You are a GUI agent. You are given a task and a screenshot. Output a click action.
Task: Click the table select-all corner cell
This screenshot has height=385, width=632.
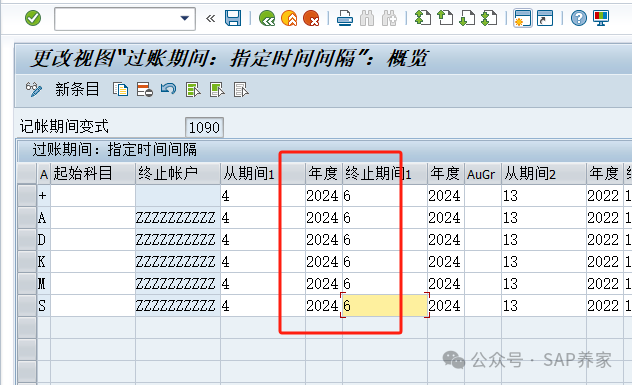[x=27, y=174]
